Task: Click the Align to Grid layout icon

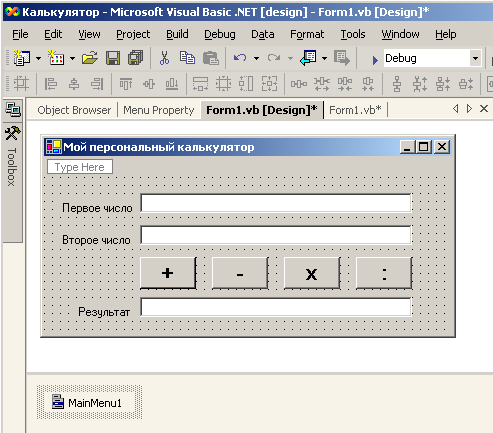Action: pyautogui.click(x=21, y=83)
